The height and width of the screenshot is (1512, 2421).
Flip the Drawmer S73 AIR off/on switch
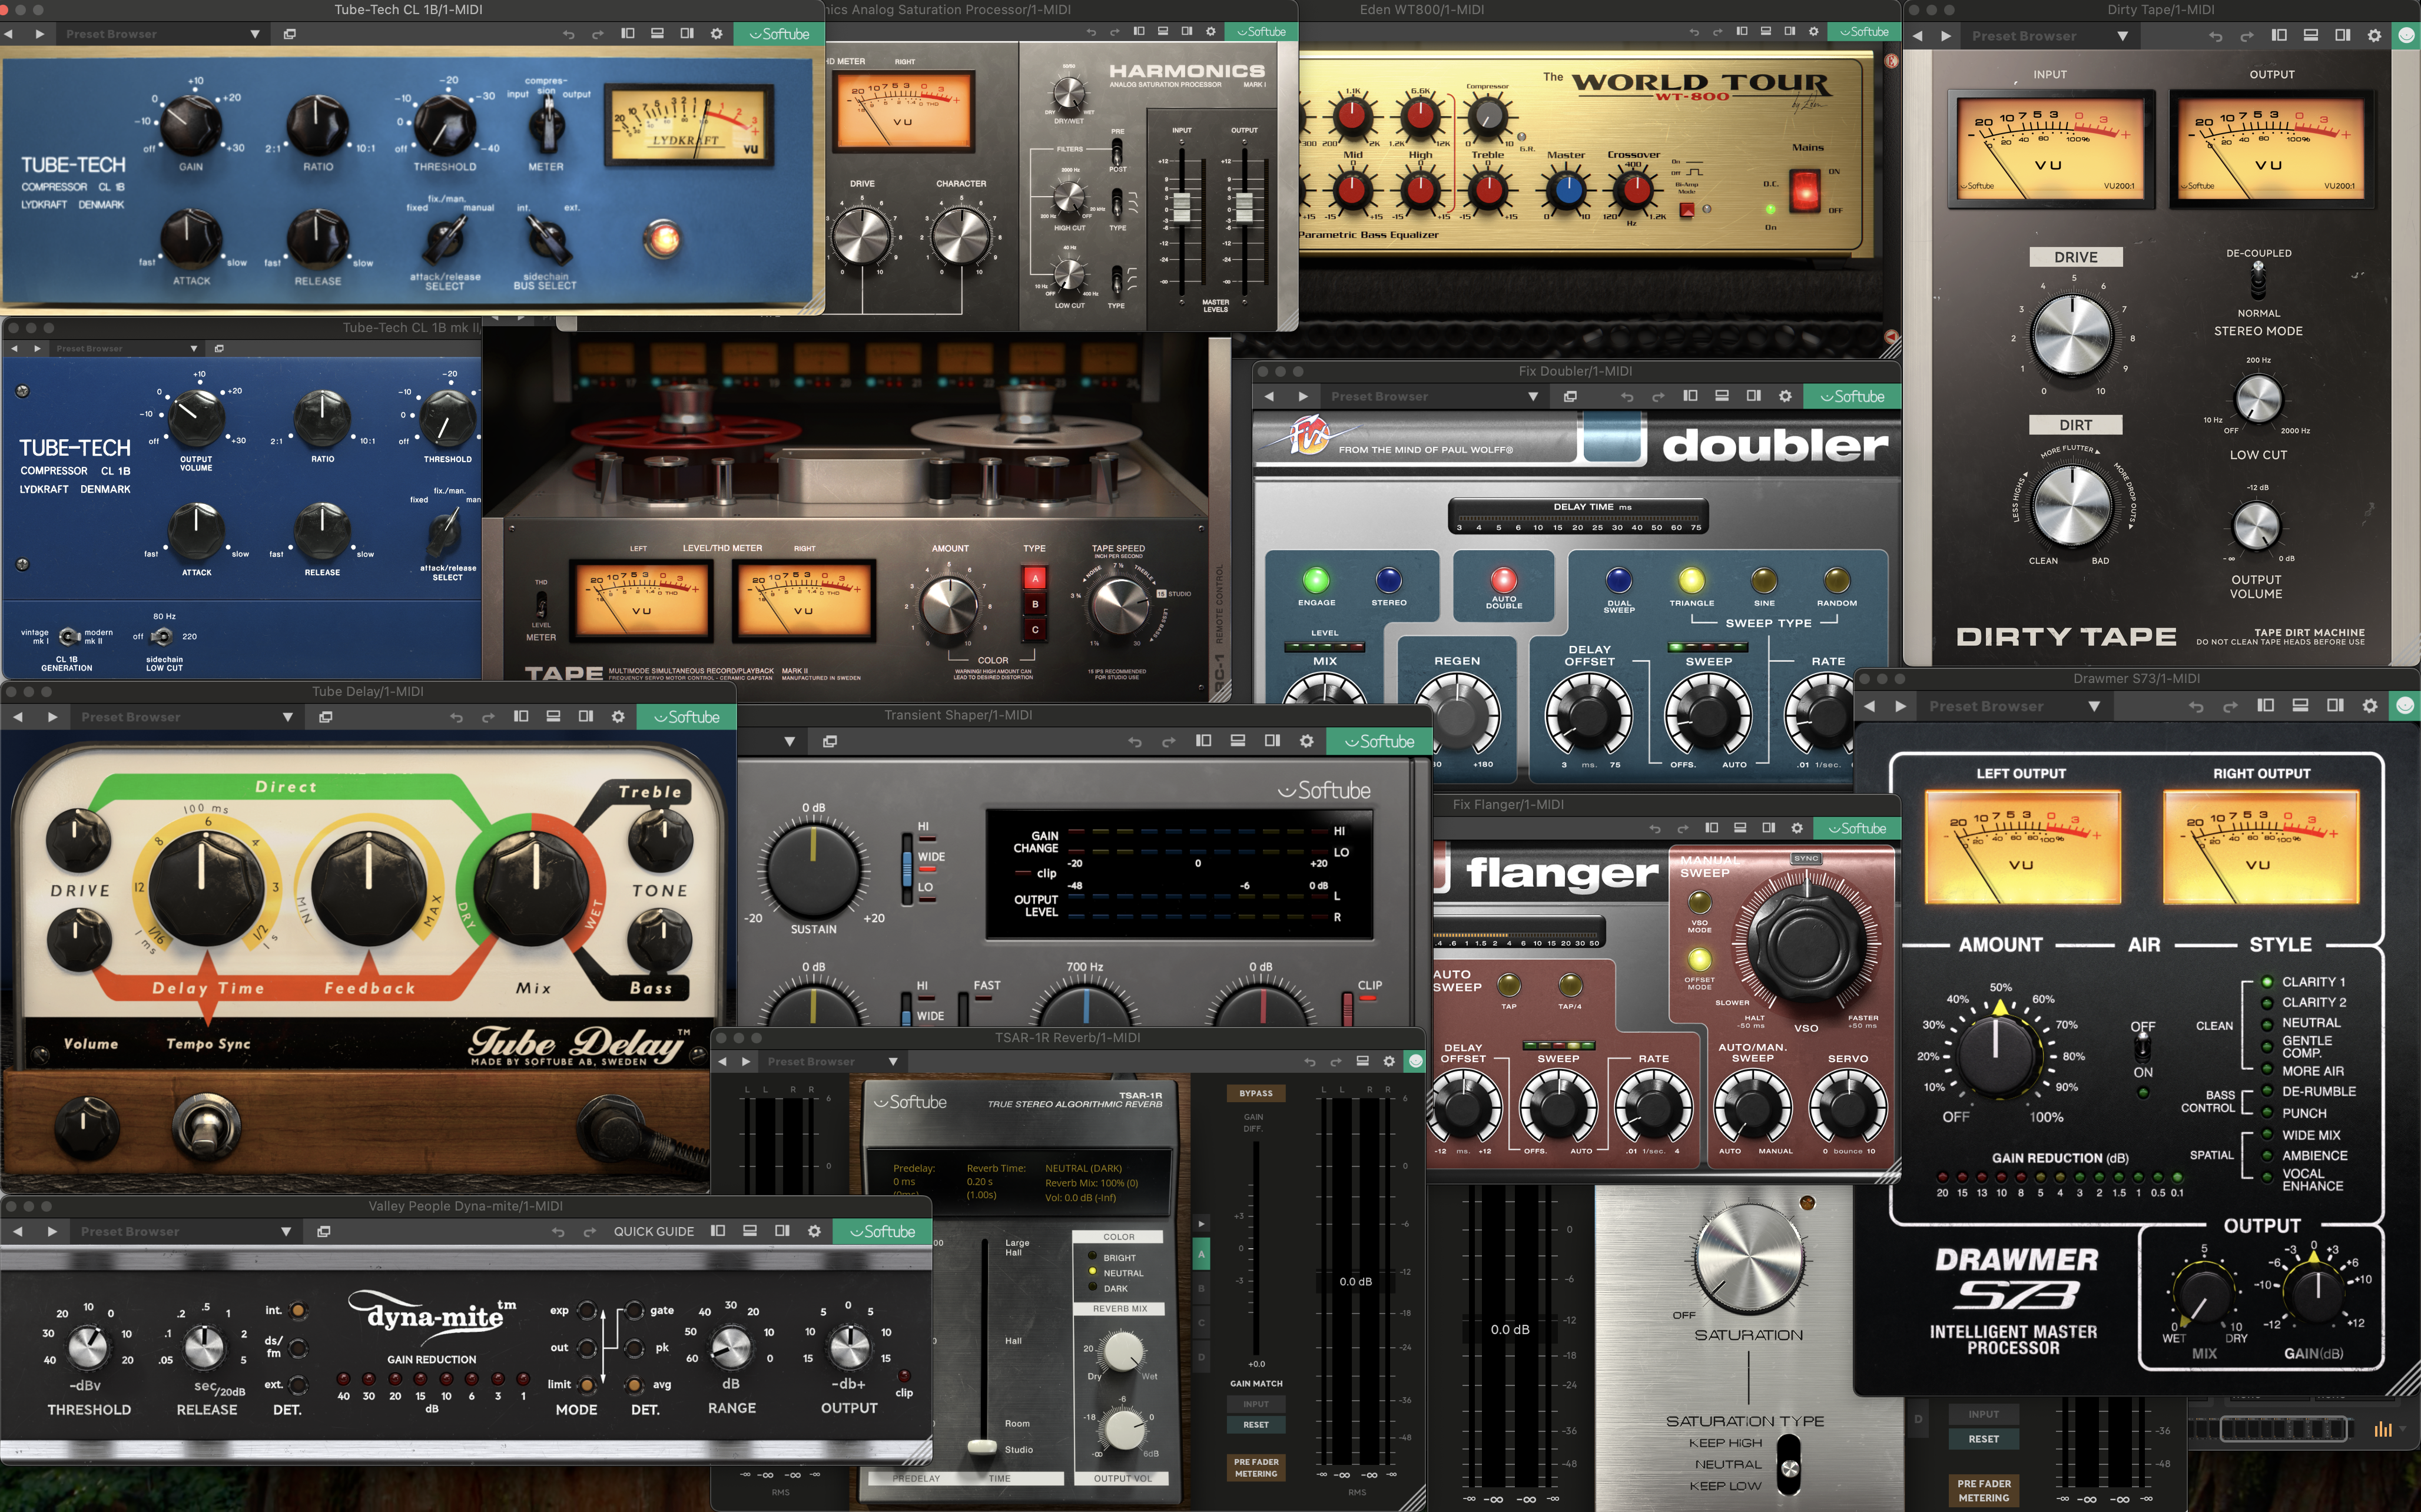(x=2142, y=1047)
